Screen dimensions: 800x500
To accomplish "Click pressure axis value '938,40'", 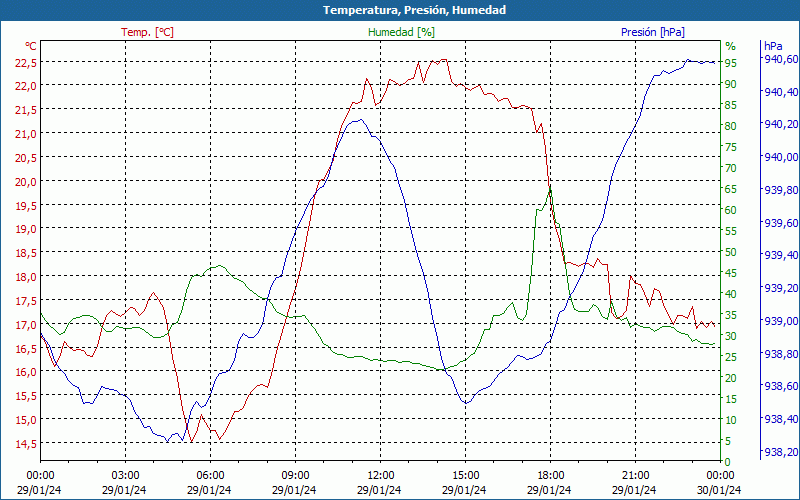I will tap(780, 419).
